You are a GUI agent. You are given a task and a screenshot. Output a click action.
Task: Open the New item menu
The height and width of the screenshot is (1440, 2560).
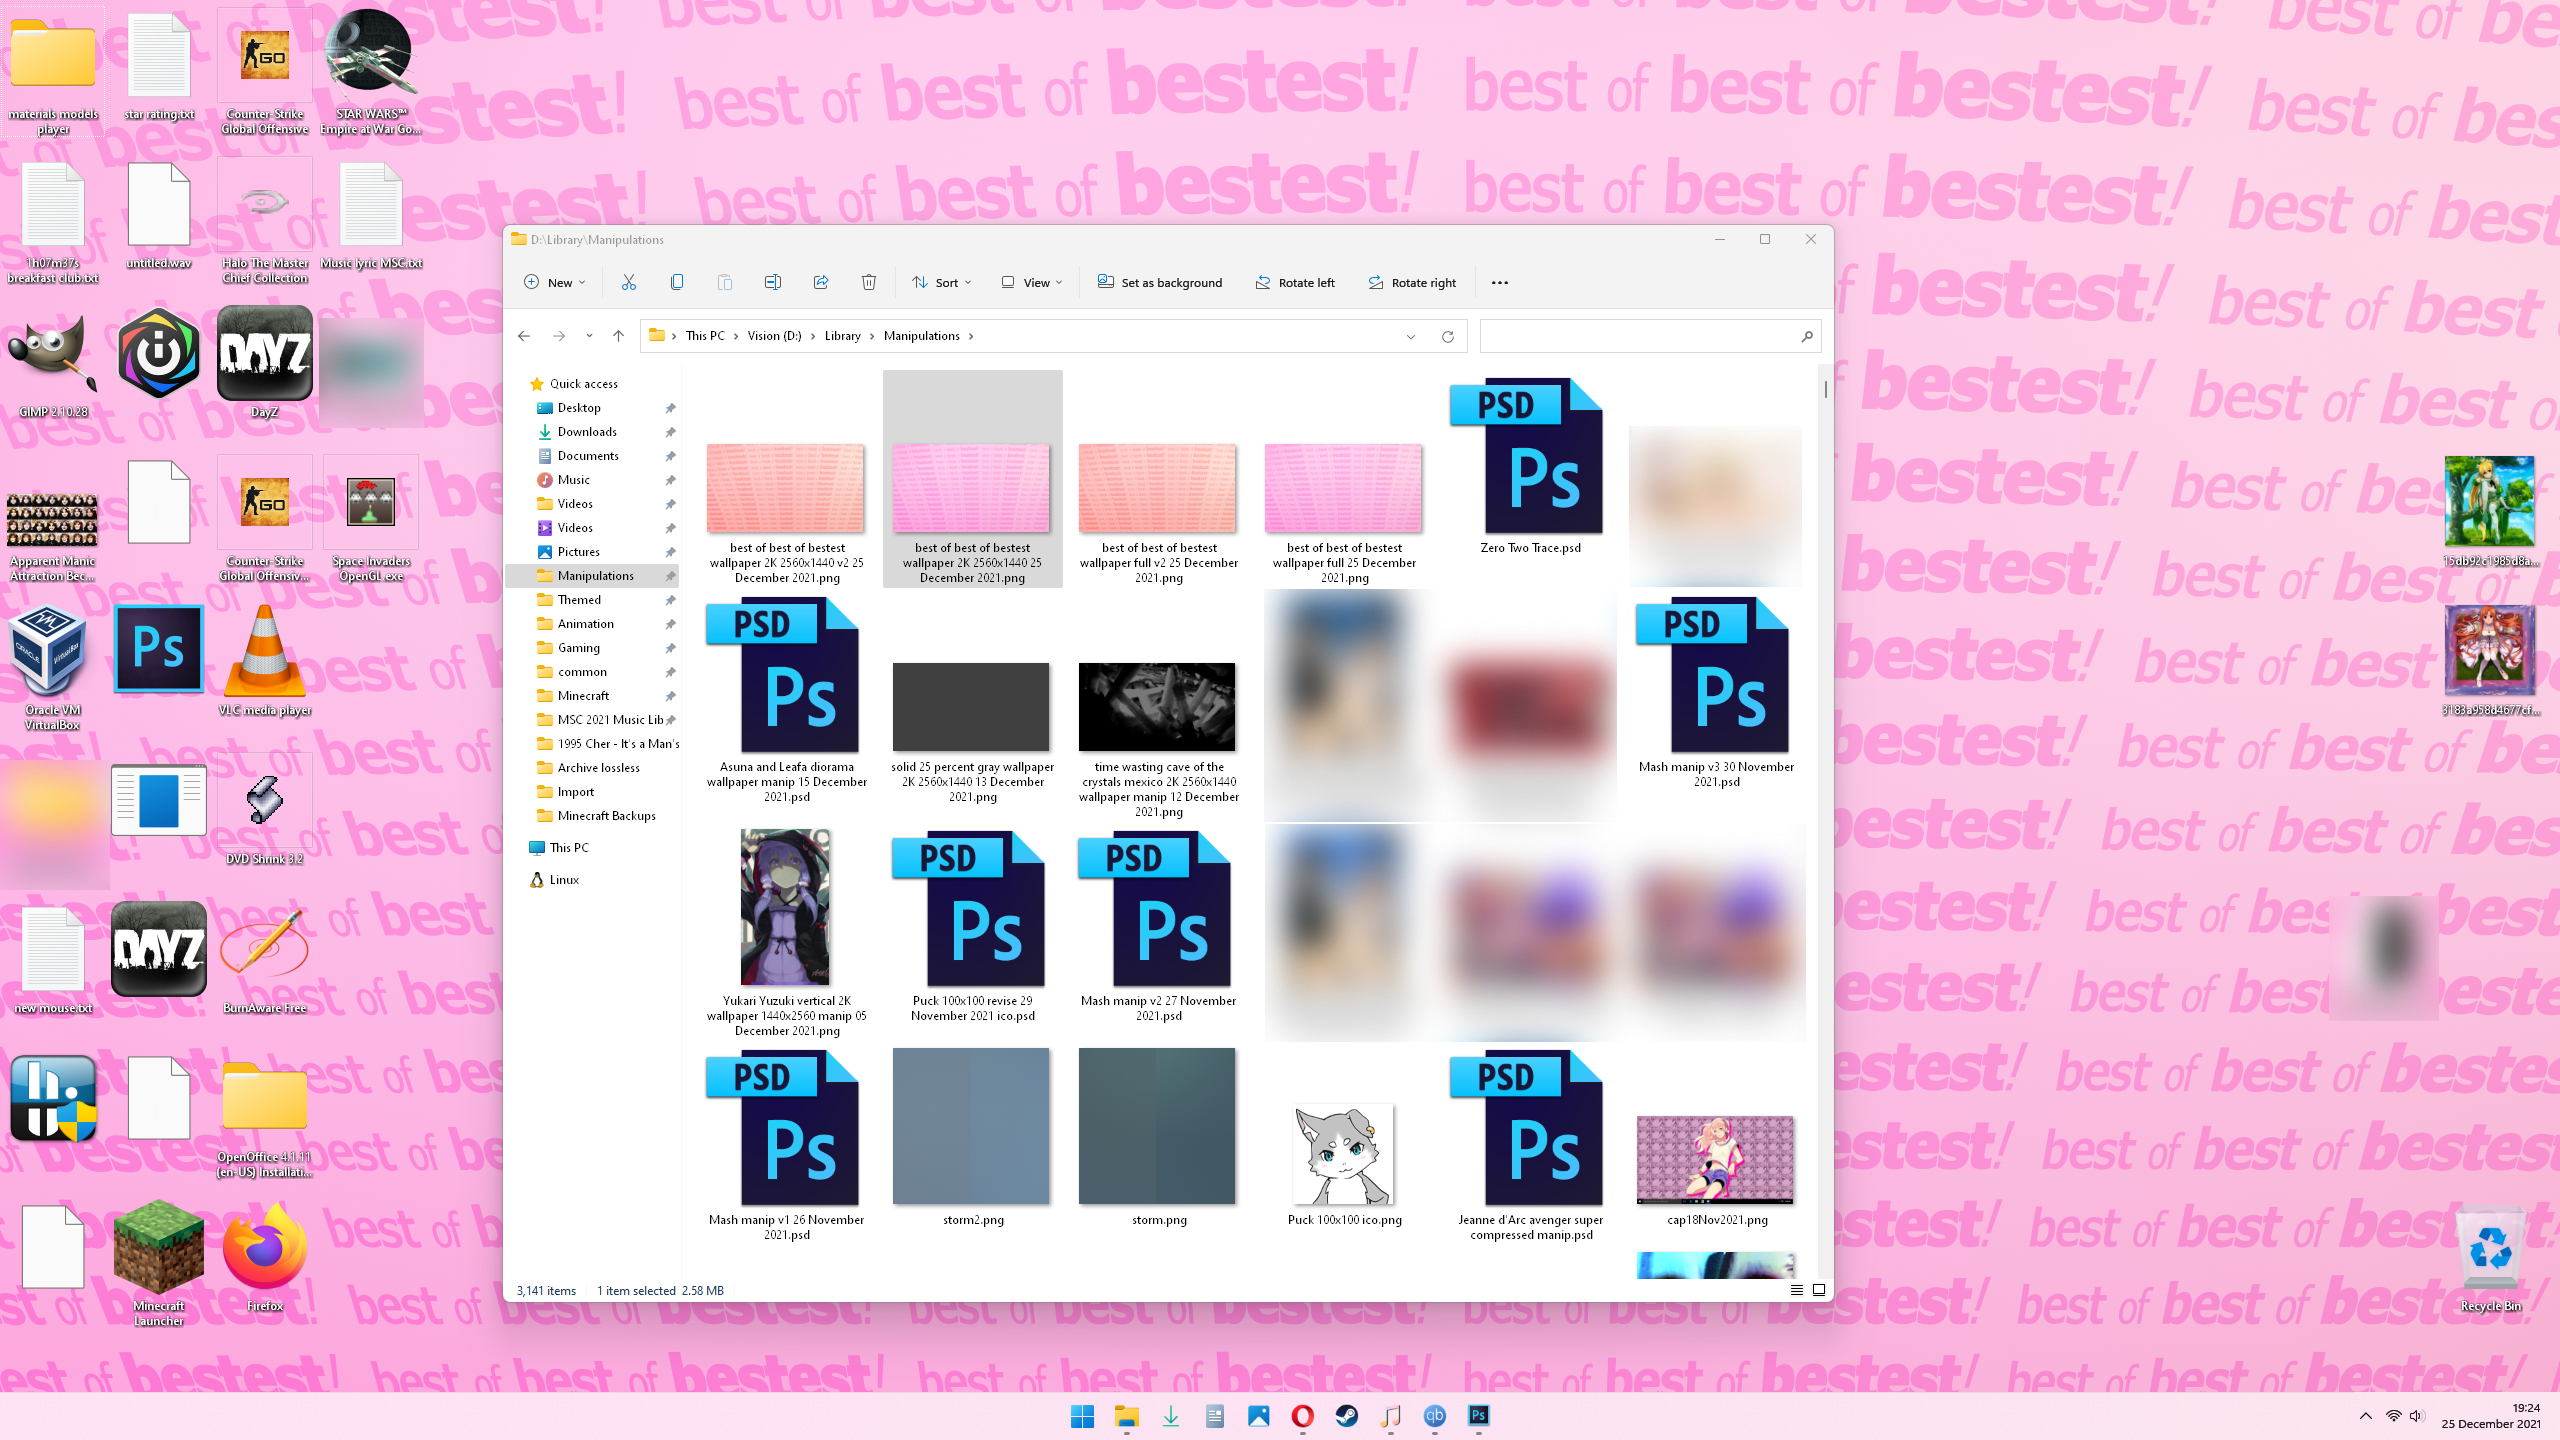pyautogui.click(x=555, y=282)
